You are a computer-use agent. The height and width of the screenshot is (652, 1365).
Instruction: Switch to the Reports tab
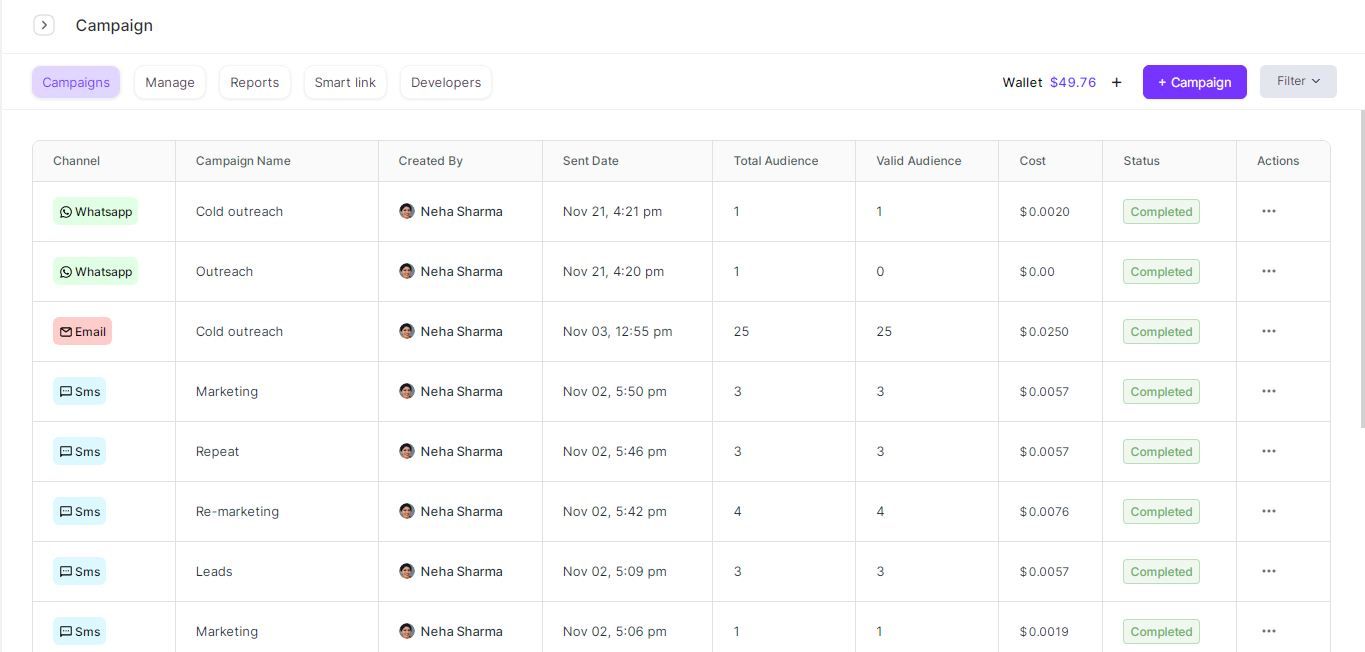pos(254,82)
